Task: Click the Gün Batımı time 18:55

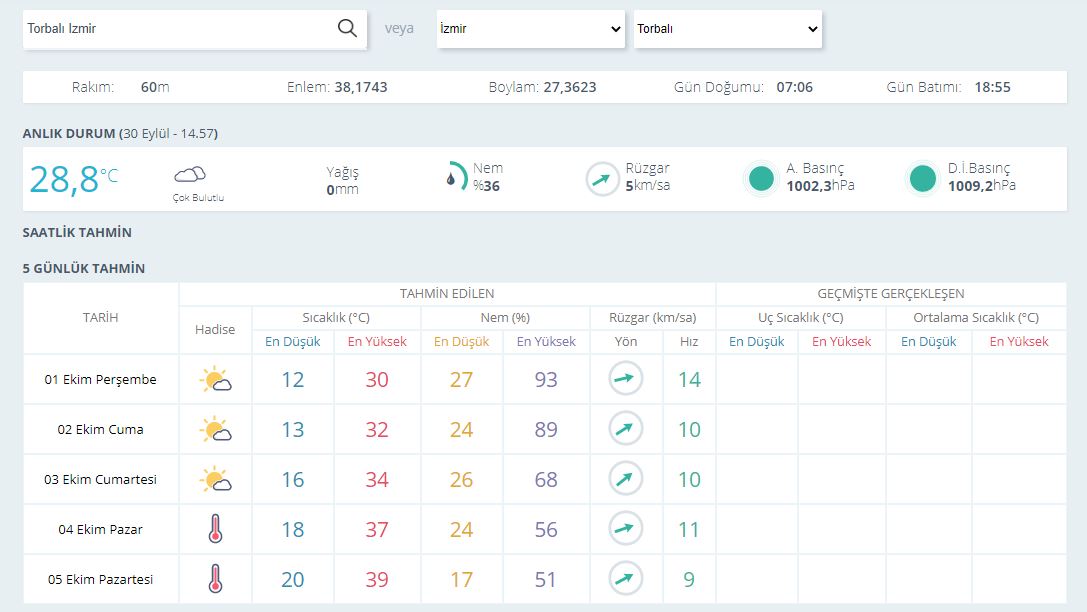Action: pos(993,87)
